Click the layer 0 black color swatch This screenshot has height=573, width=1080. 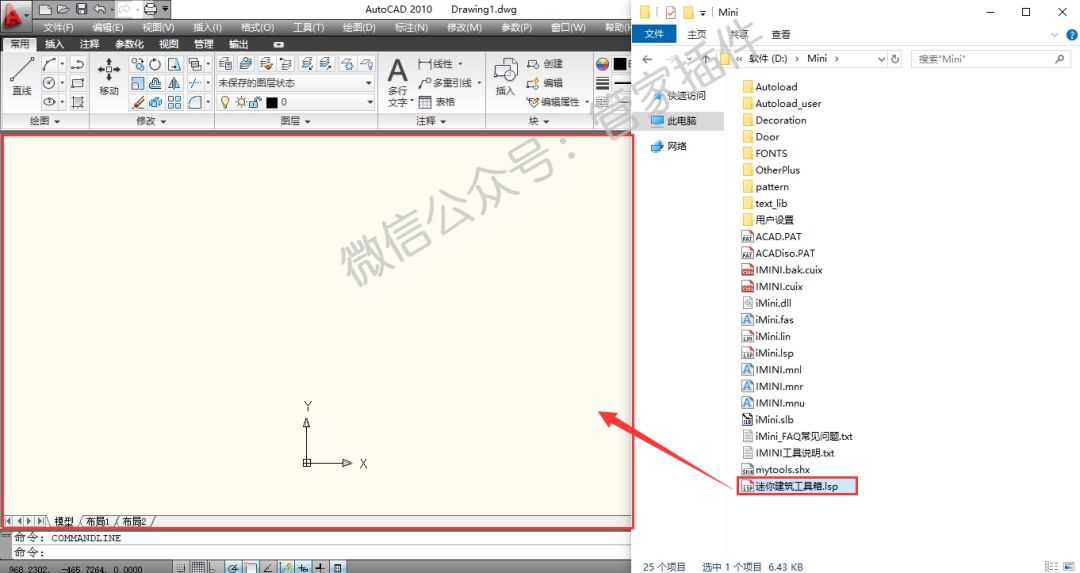[271, 103]
